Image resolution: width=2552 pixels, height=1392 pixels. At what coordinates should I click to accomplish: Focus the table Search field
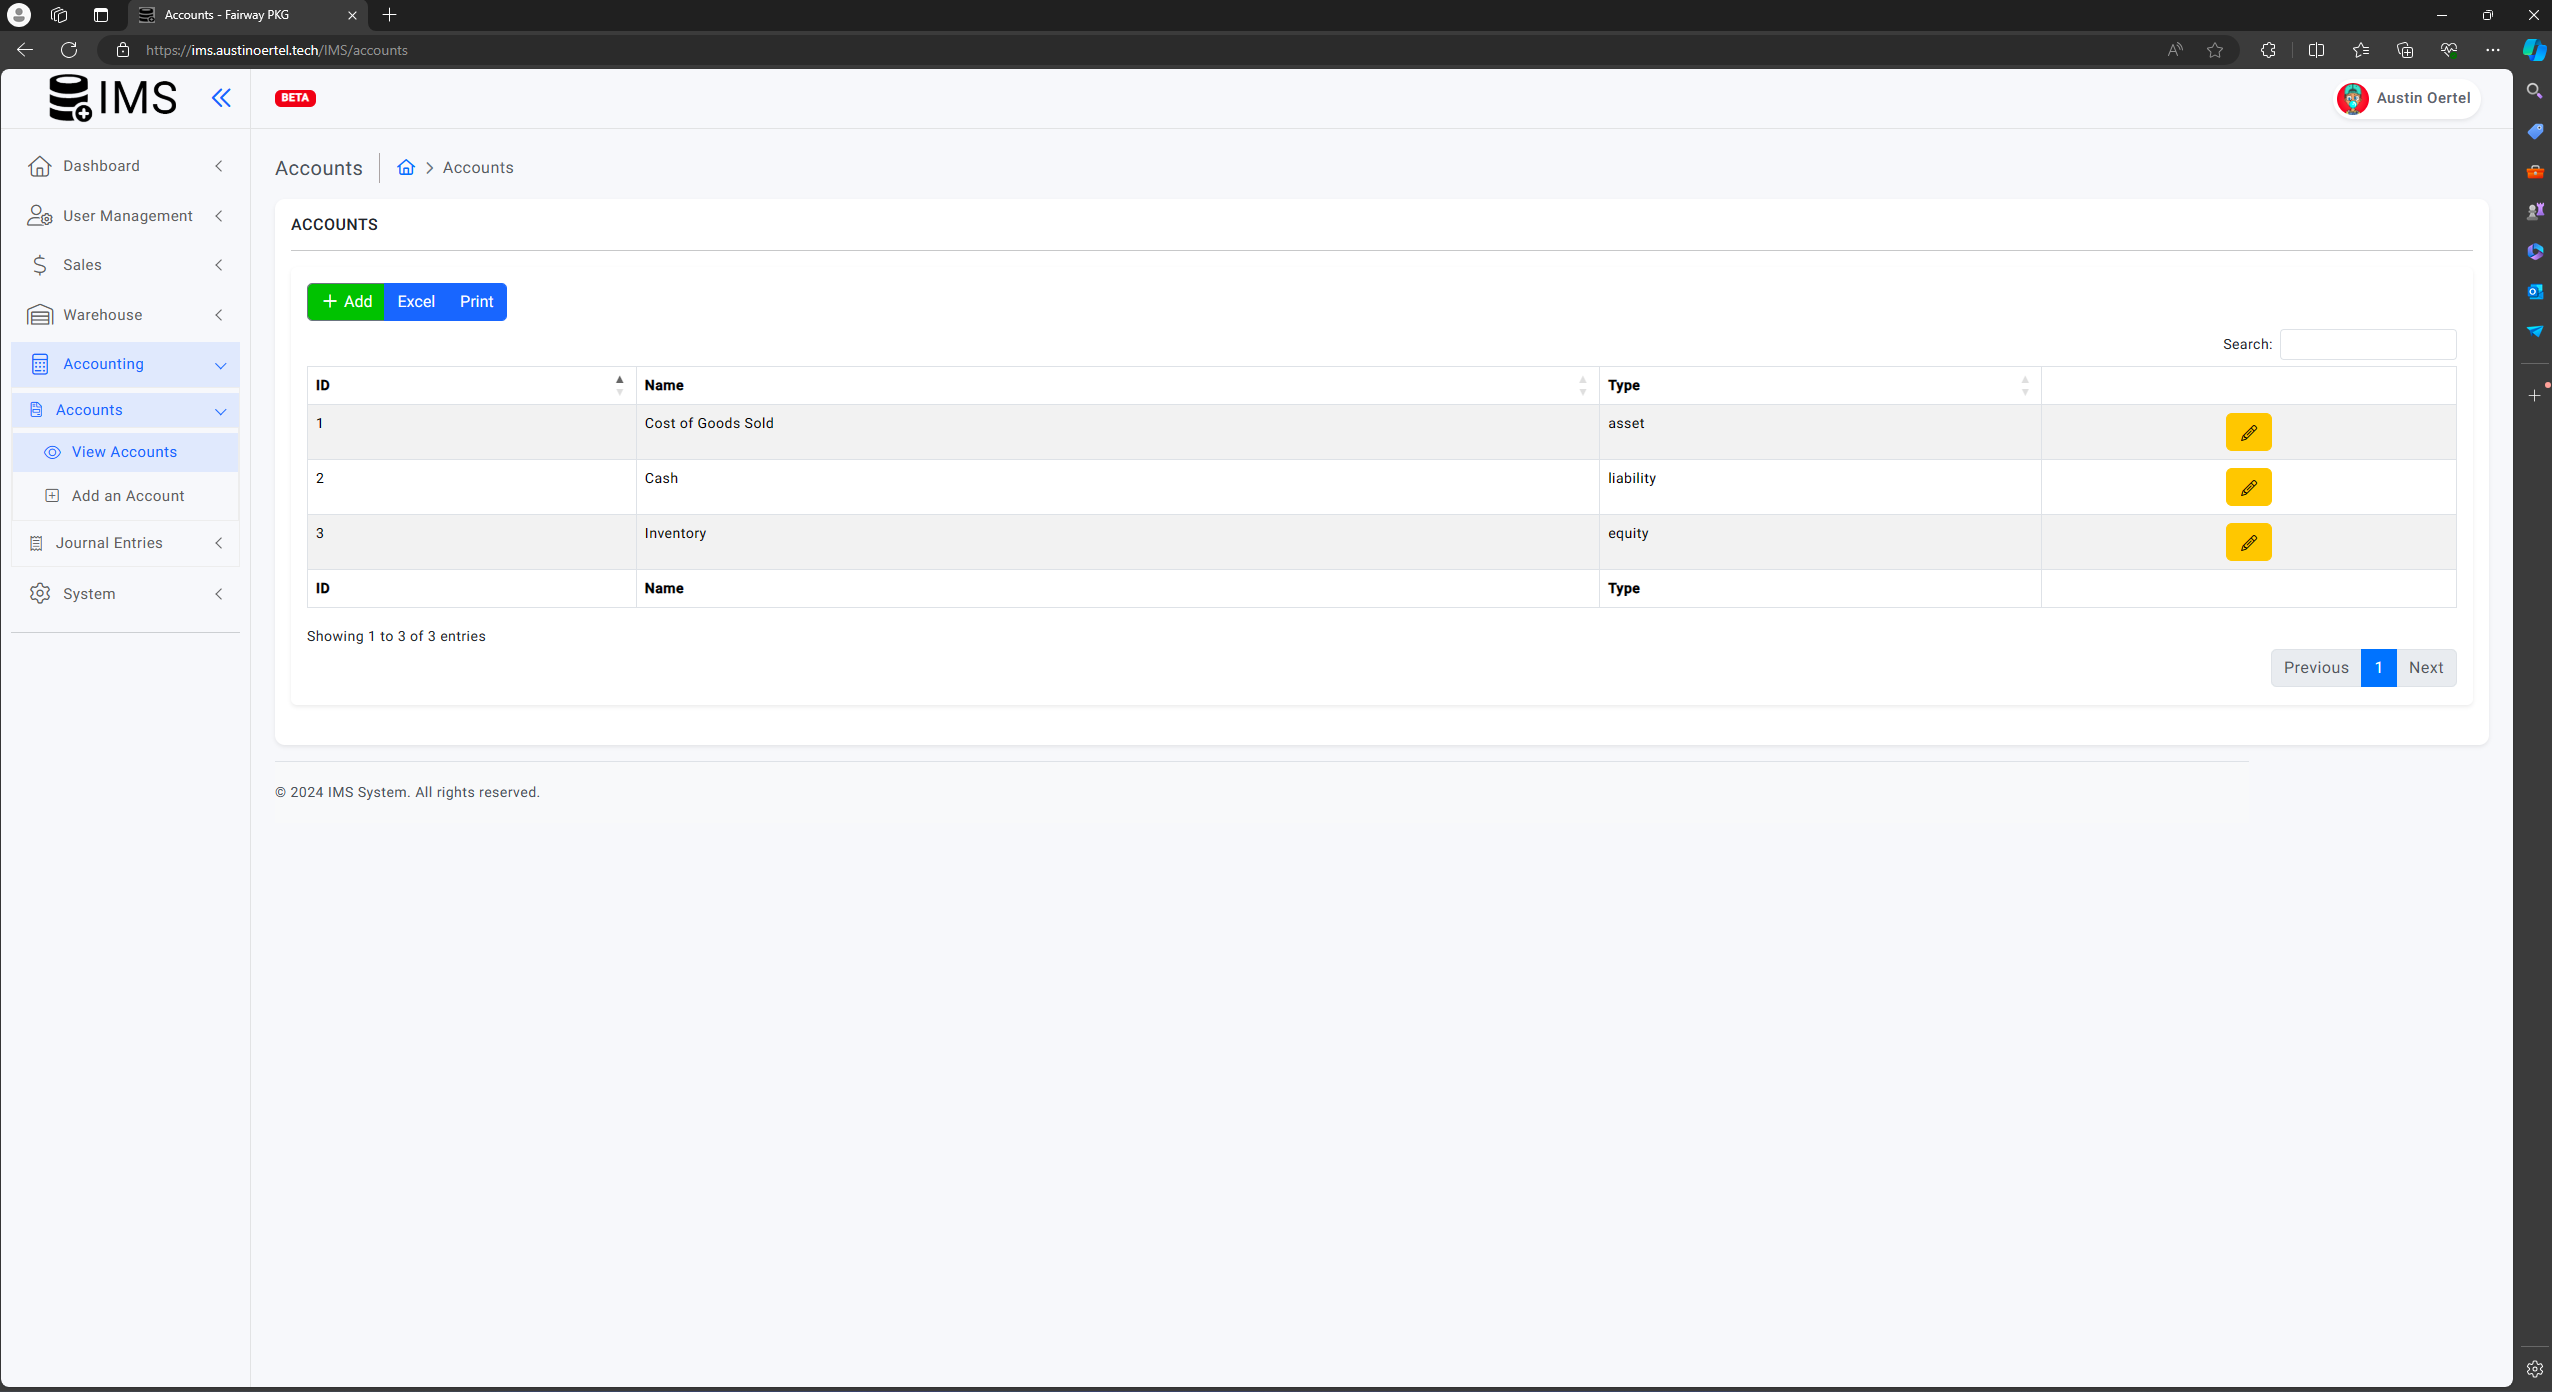pyautogui.click(x=2367, y=344)
